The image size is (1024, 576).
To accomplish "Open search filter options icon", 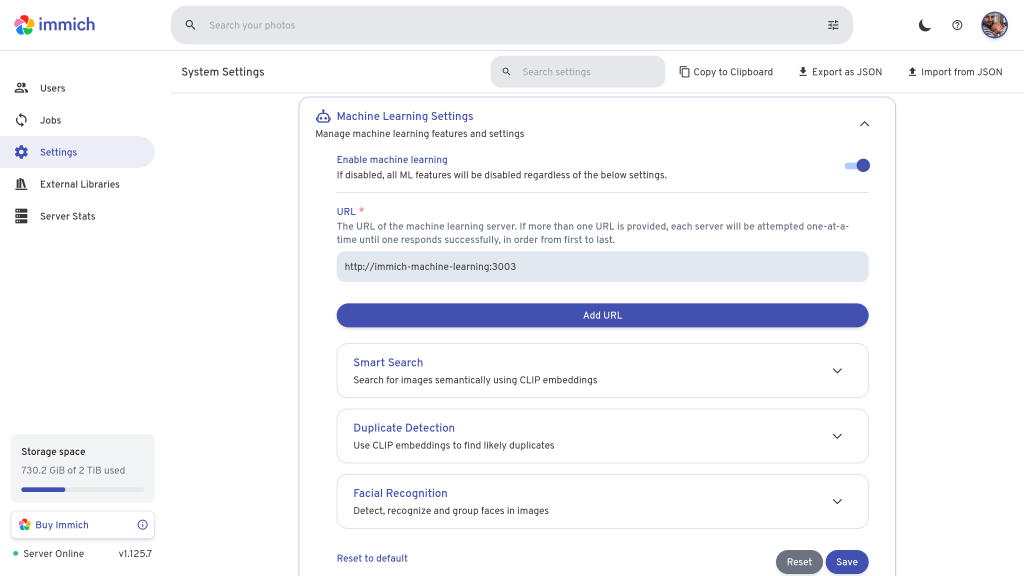I will (x=833, y=25).
